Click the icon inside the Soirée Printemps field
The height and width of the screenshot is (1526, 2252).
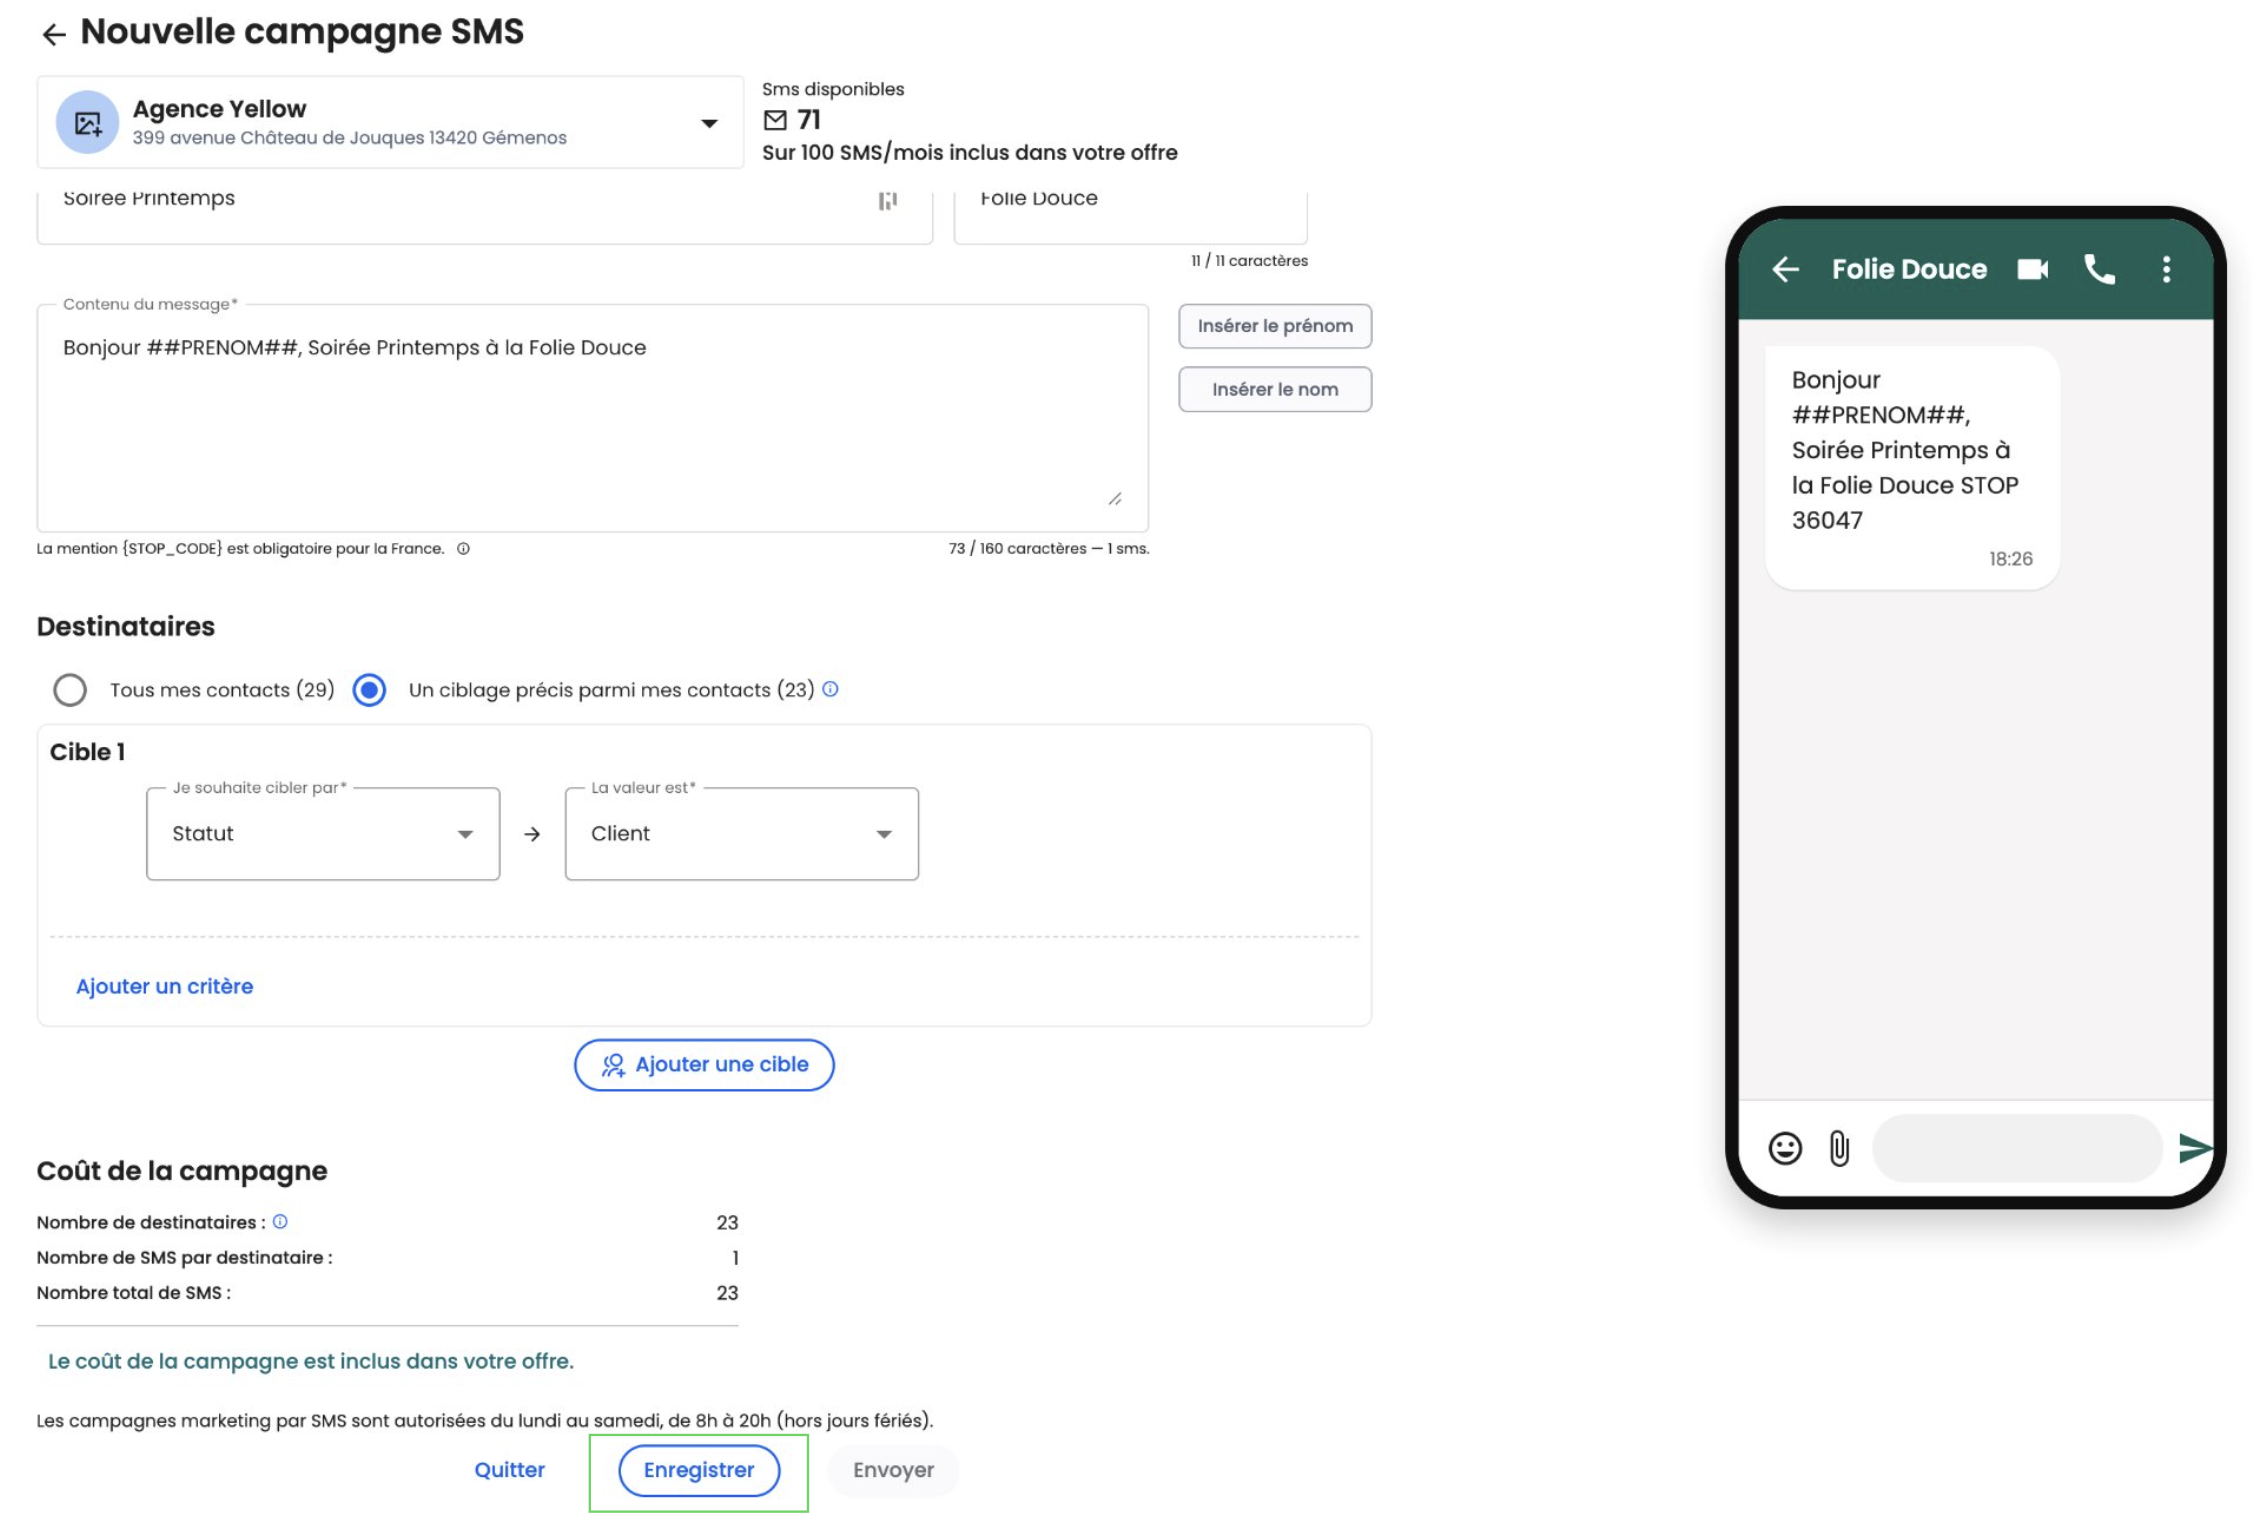click(x=887, y=201)
